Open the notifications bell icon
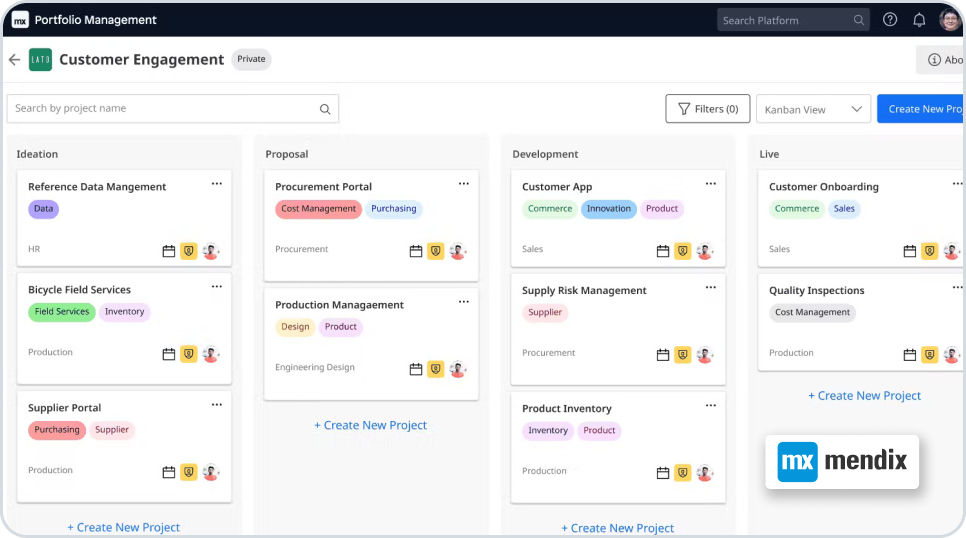 919,20
